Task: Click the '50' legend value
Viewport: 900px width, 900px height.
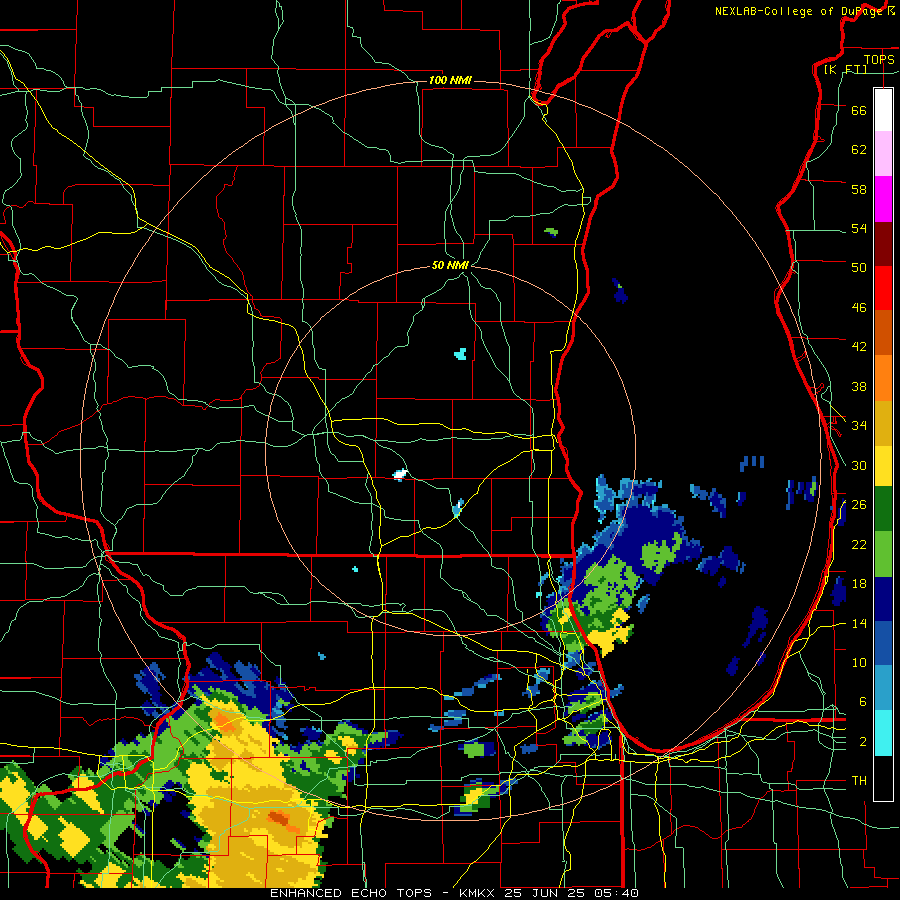Action: tap(859, 268)
